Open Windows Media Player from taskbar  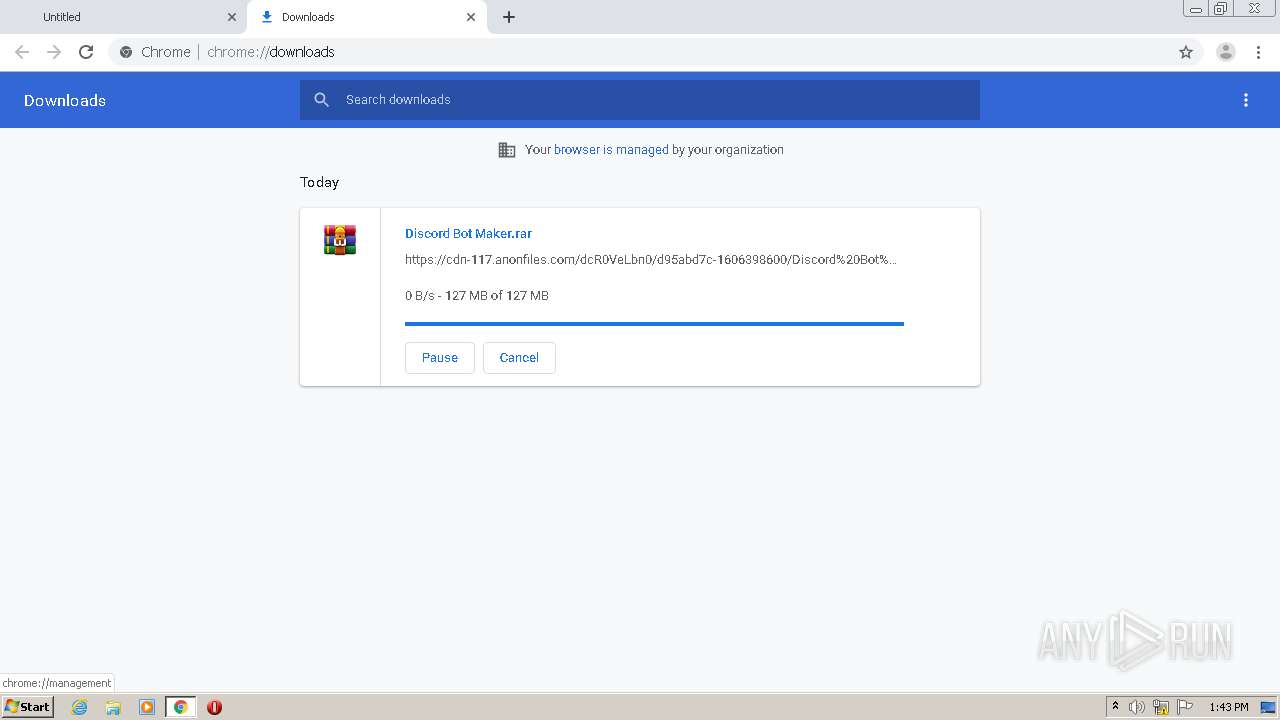coord(147,707)
